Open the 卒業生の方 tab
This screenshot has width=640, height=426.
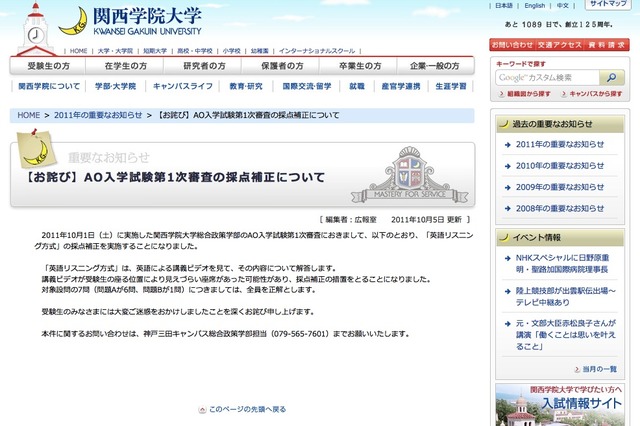360,66
